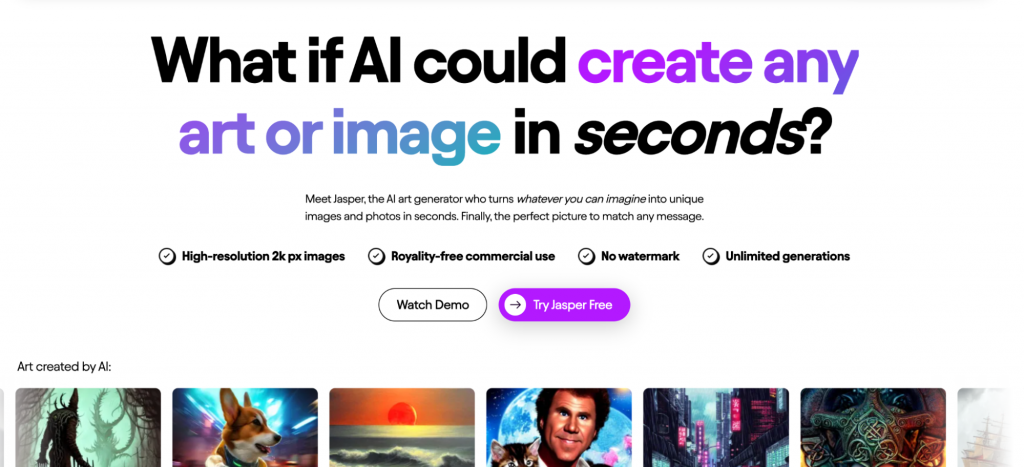Click the checkmark icon beside No watermark

click(x=586, y=256)
